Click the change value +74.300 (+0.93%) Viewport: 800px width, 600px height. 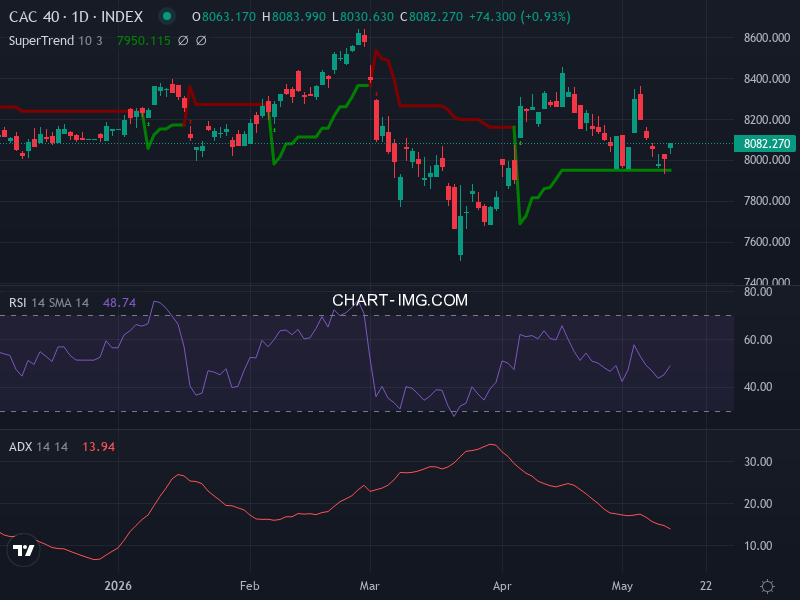519,17
